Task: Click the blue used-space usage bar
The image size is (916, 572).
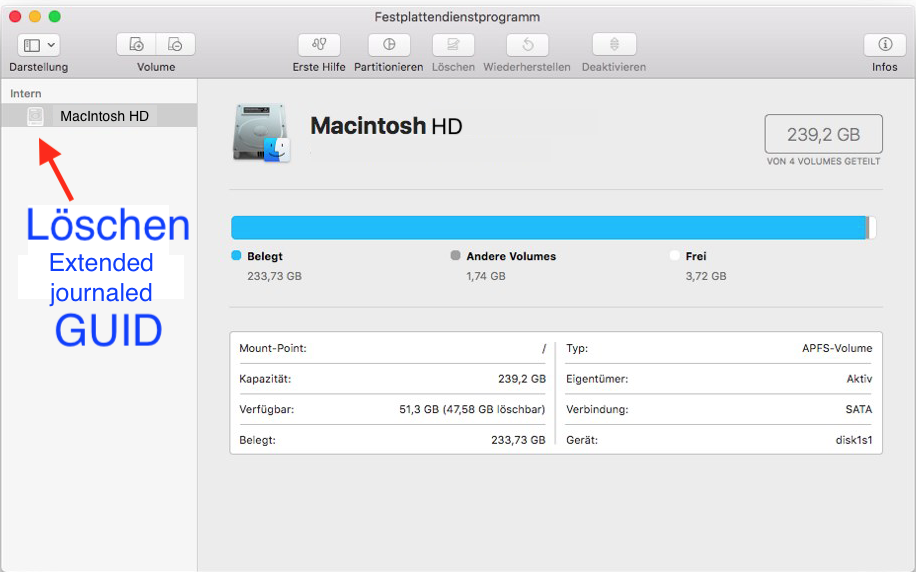Action: (x=548, y=227)
